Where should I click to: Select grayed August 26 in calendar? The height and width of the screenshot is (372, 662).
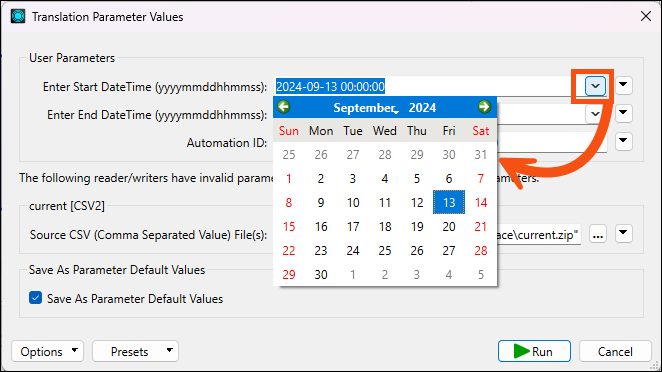point(321,155)
